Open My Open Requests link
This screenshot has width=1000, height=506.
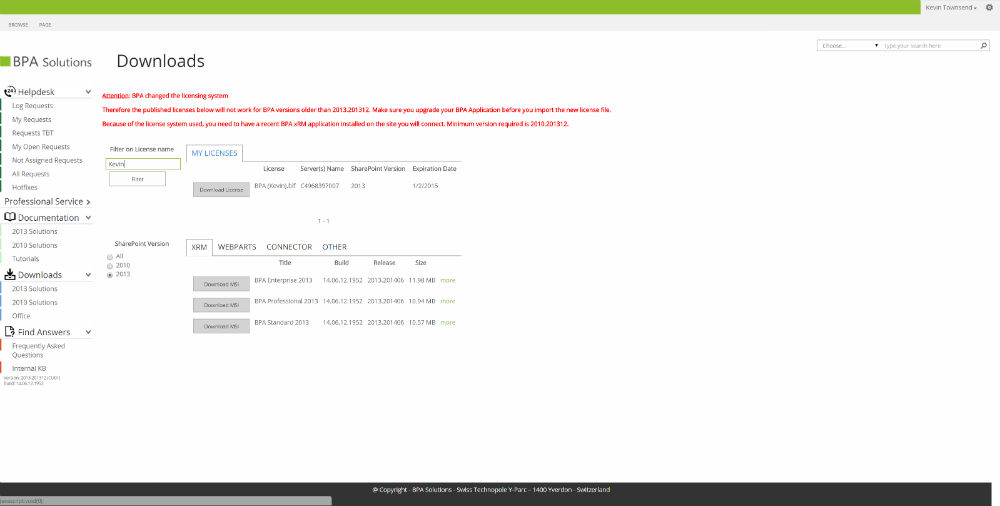click(x=41, y=147)
